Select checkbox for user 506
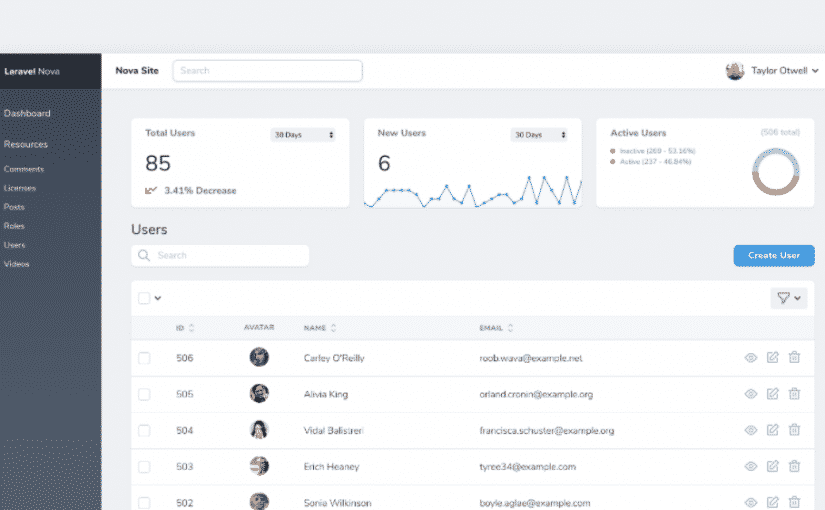 [x=144, y=358]
